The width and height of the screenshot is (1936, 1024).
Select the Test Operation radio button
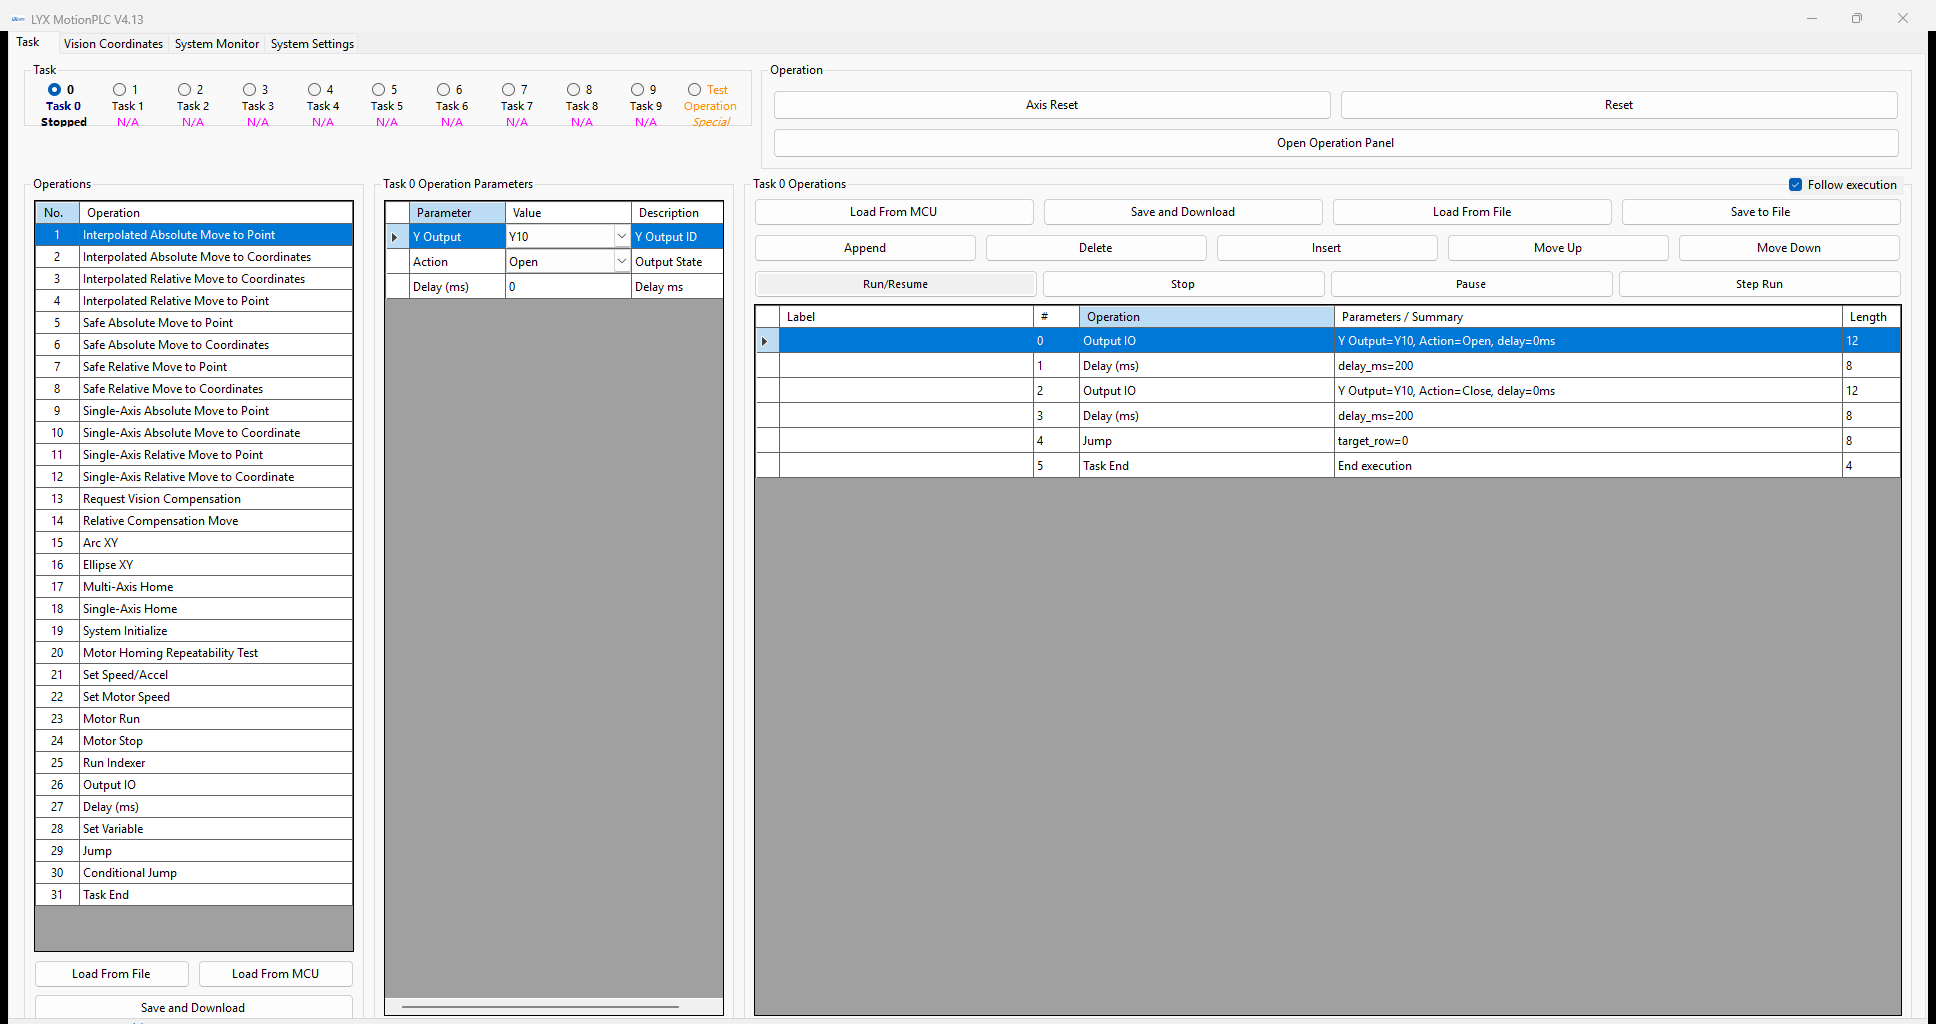click(x=694, y=89)
